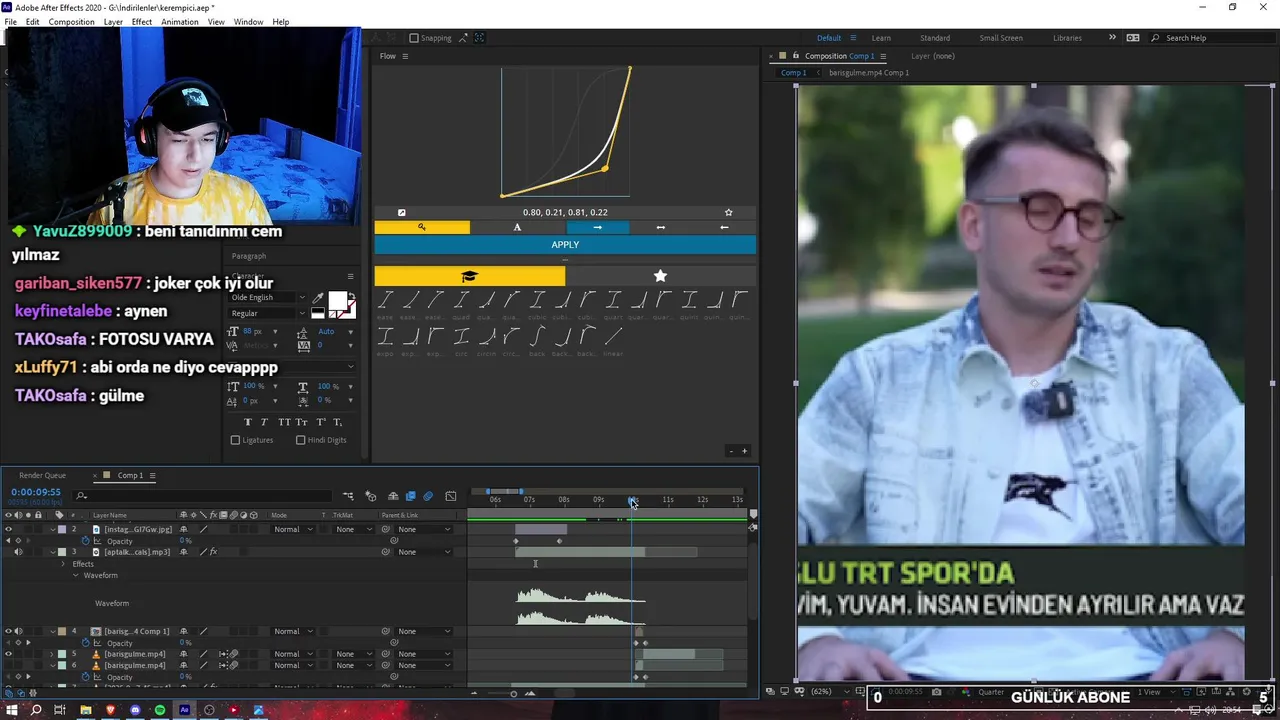This screenshot has height=720, width=1280.
Task: Open Regular font style dropdown
Action: tap(302, 313)
